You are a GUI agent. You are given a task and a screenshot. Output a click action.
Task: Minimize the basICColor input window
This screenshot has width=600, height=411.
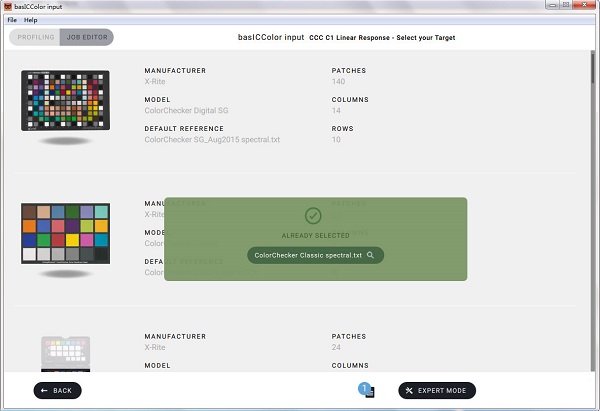[553, 5]
